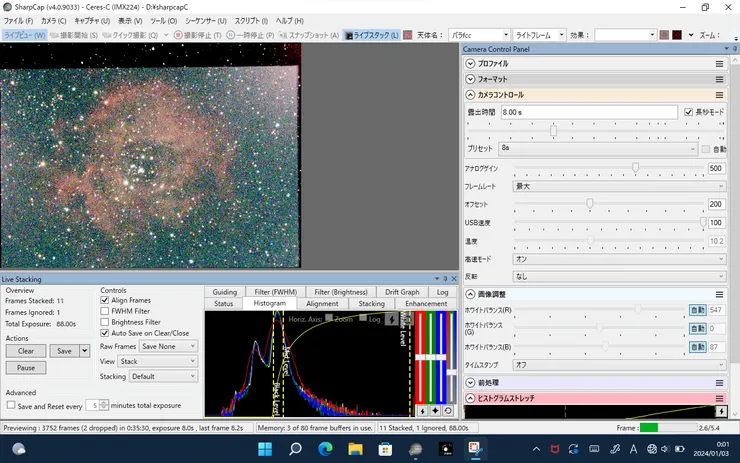Viewport: 740px width, 463px height.
Task: Open the フレームレート dropdown
Action: tap(619, 186)
